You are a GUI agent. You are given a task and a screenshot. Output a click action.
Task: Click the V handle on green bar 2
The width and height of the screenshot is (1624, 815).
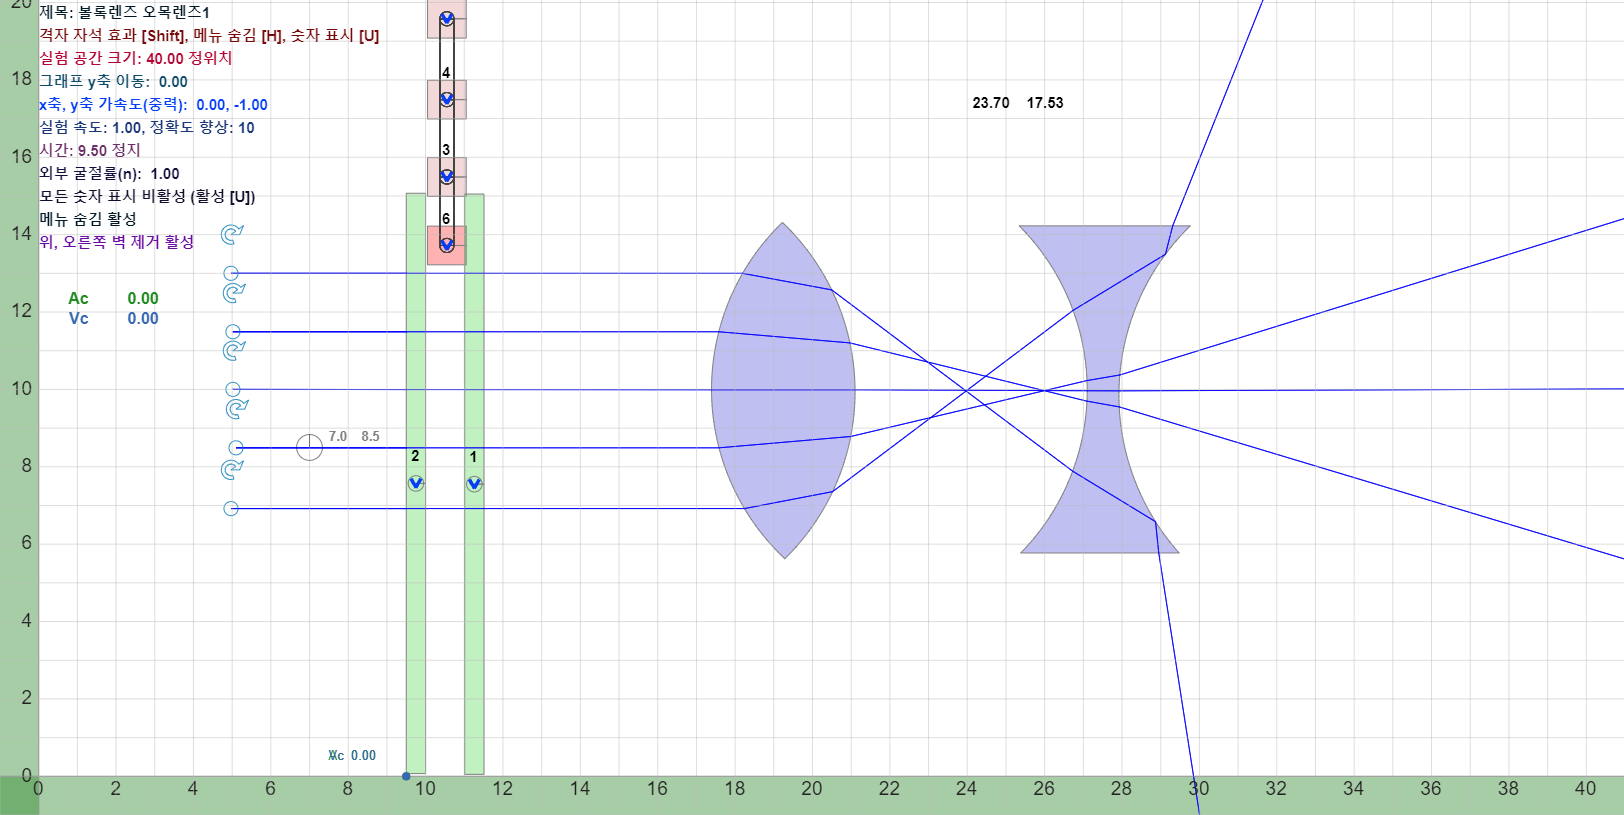416,483
